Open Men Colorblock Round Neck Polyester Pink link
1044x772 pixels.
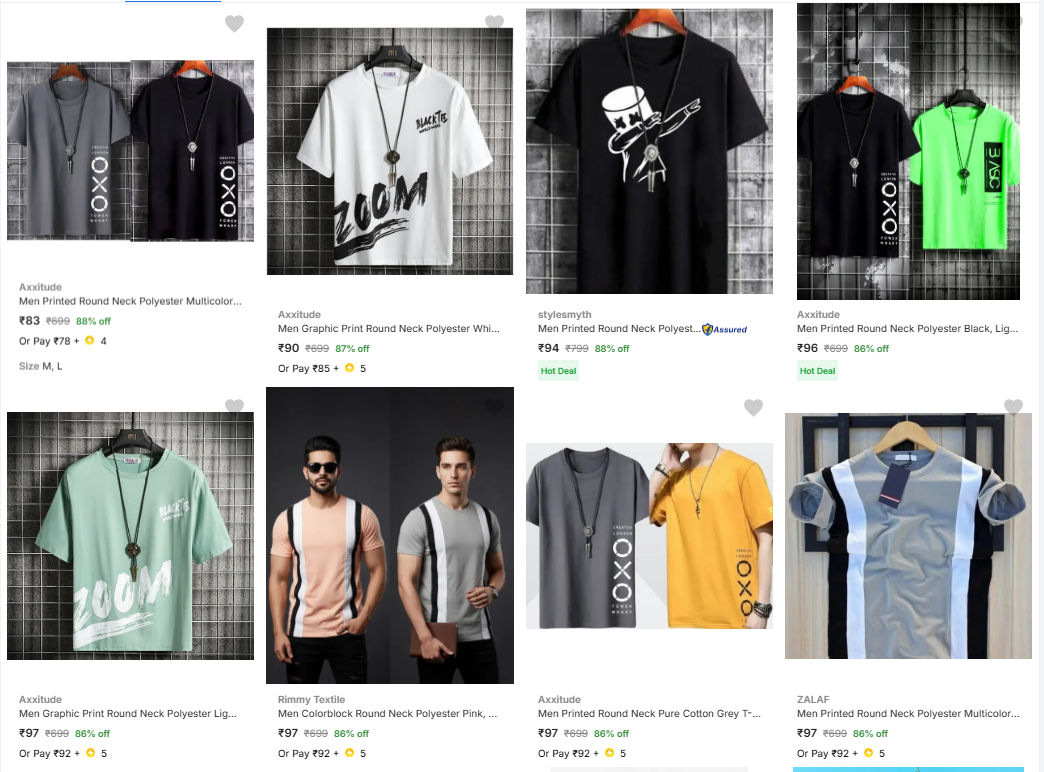tap(388, 714)
